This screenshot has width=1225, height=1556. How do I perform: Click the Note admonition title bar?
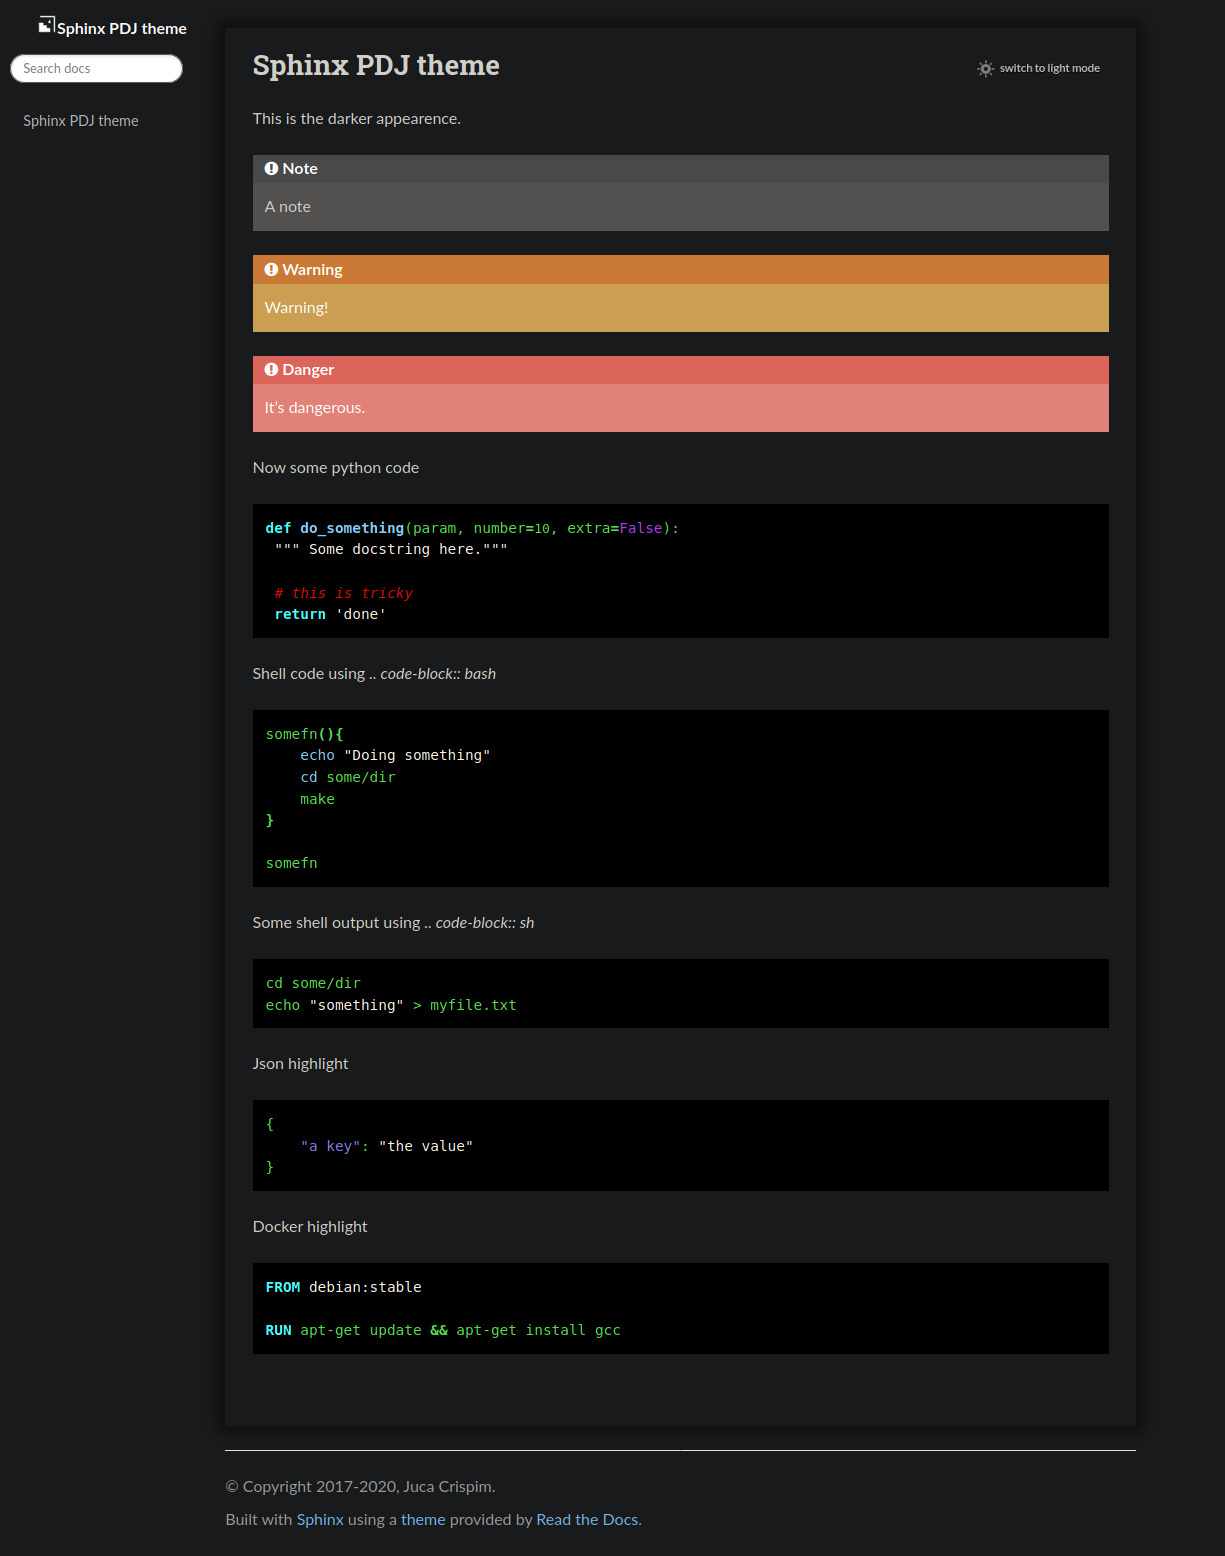click(681, 169)
